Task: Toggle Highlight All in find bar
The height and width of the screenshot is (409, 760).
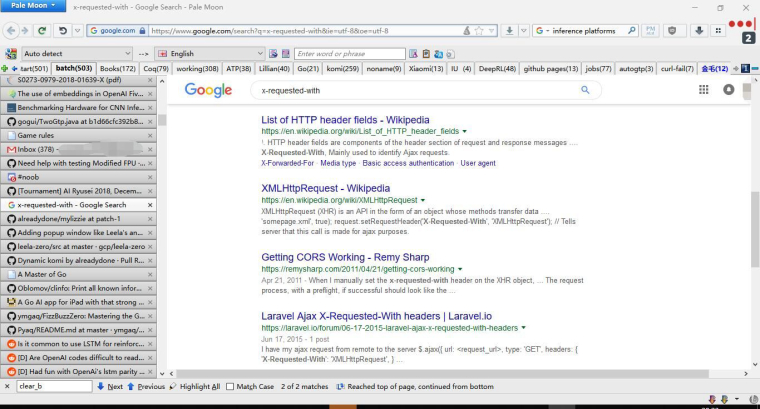Action: click(195, 386)
